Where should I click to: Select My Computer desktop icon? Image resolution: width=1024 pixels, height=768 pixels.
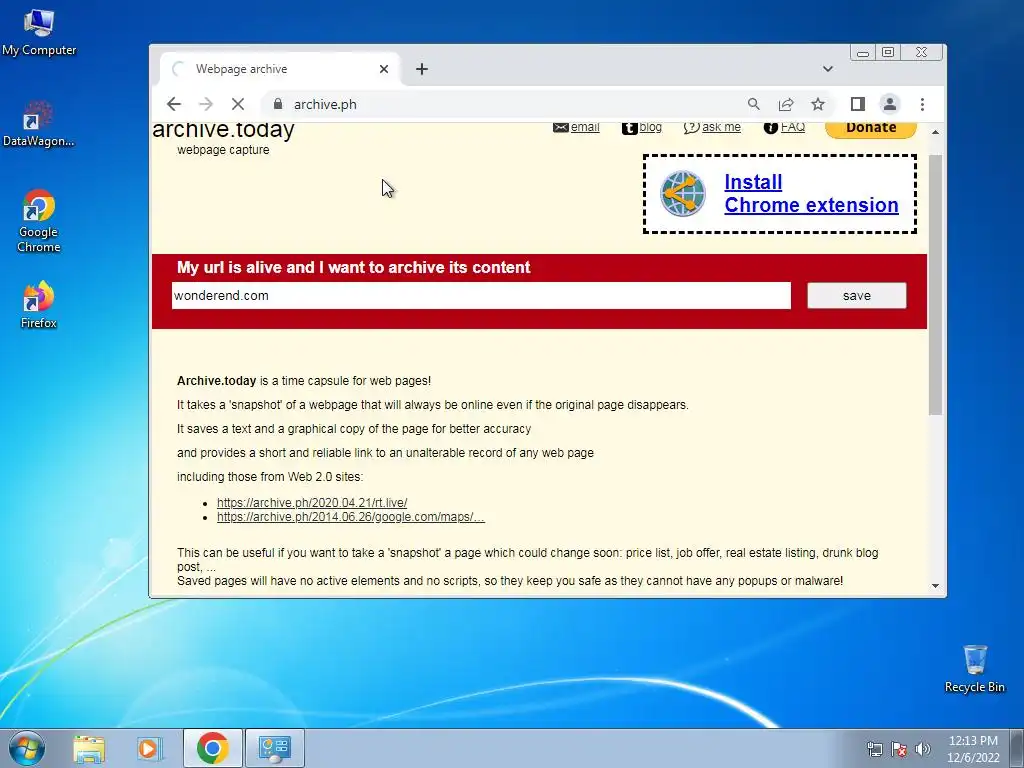point(39,33)
